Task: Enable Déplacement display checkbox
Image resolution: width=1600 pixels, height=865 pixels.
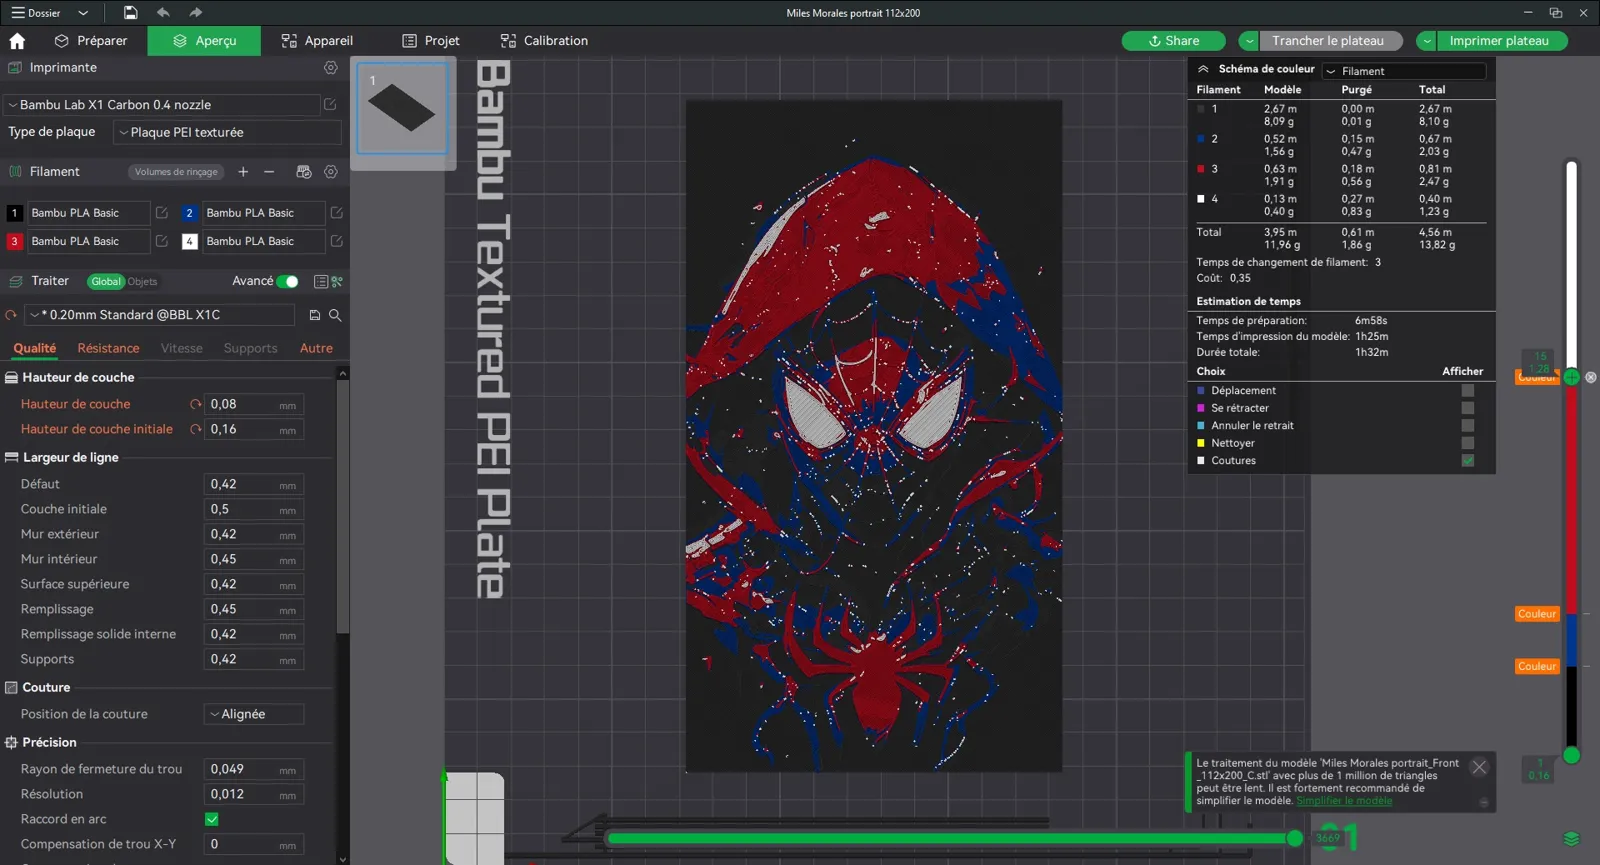Action: click(x=1468, y=391)
